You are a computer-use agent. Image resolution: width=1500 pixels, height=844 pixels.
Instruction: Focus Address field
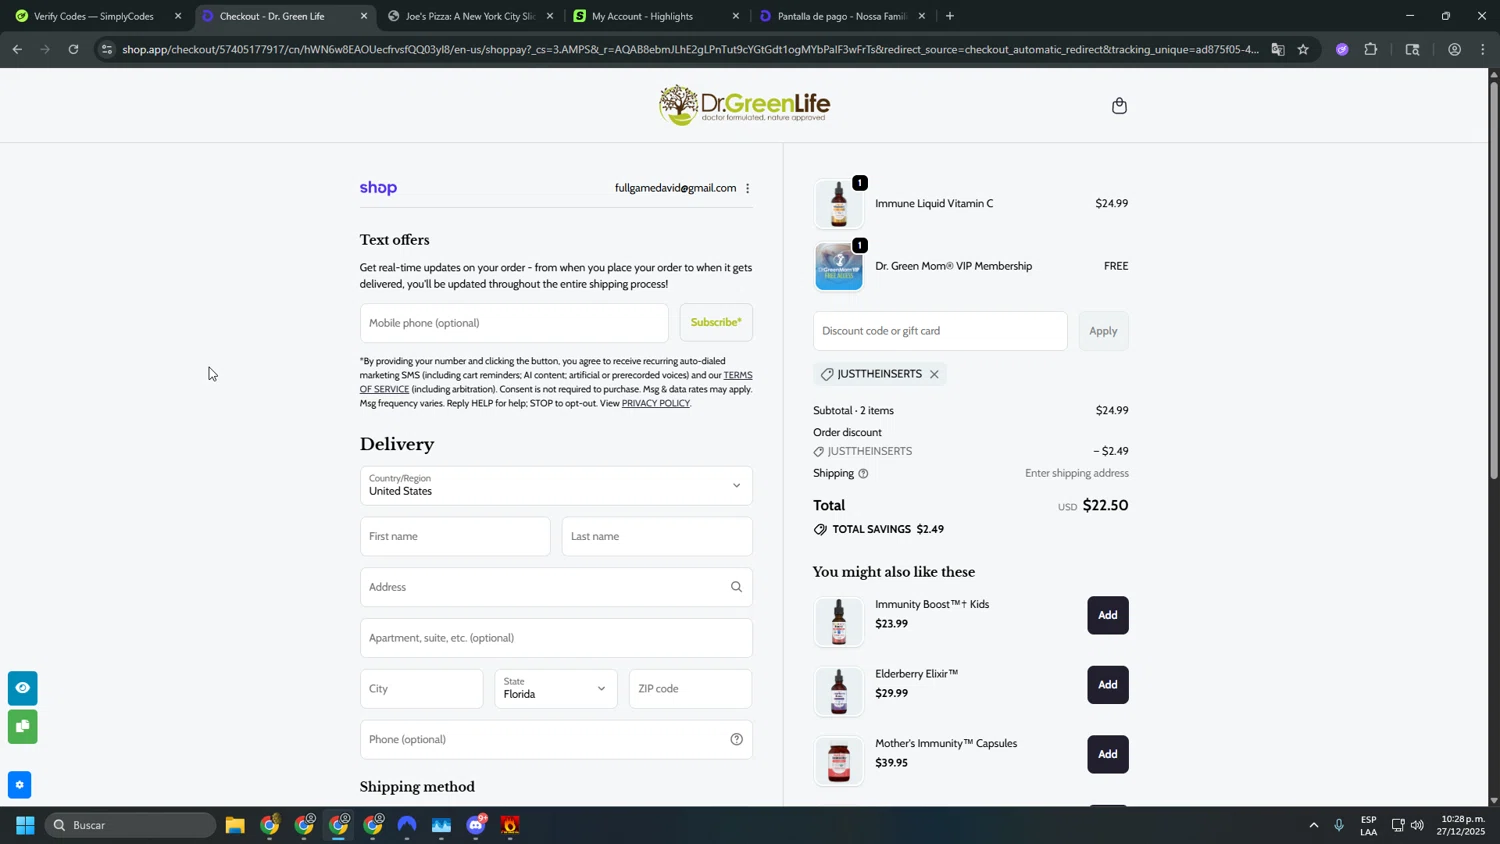[x=556, y=587]
